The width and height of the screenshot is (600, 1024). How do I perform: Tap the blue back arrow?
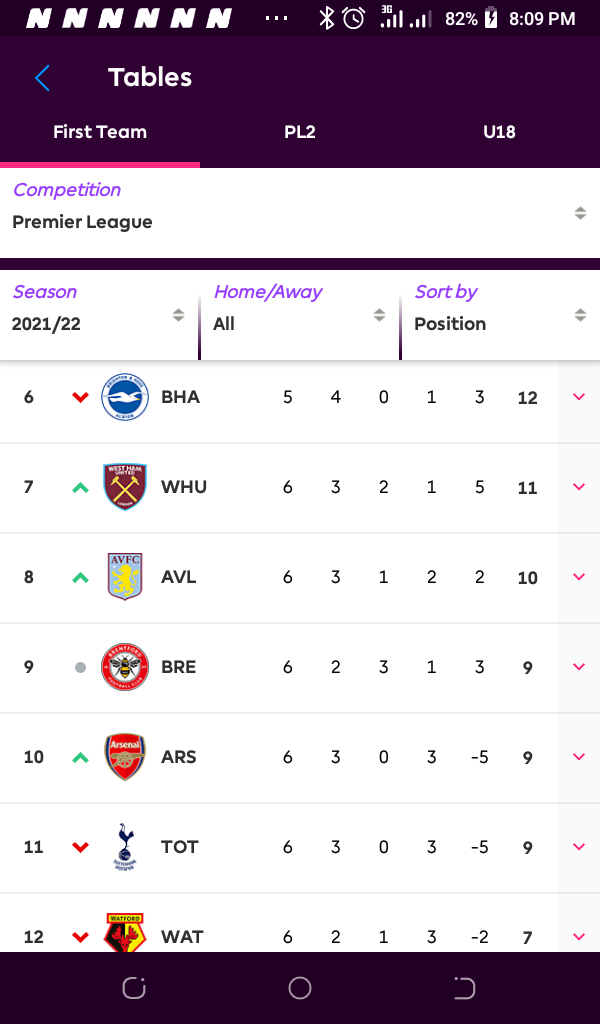click(42, 78)
